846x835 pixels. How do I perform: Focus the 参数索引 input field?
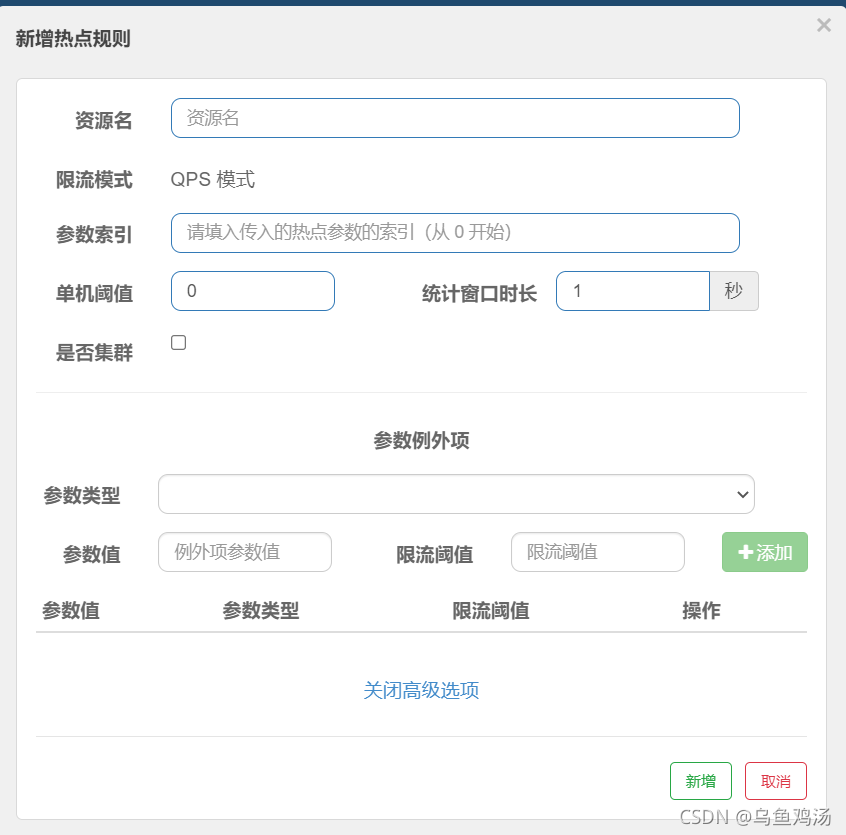click(455, 232)
